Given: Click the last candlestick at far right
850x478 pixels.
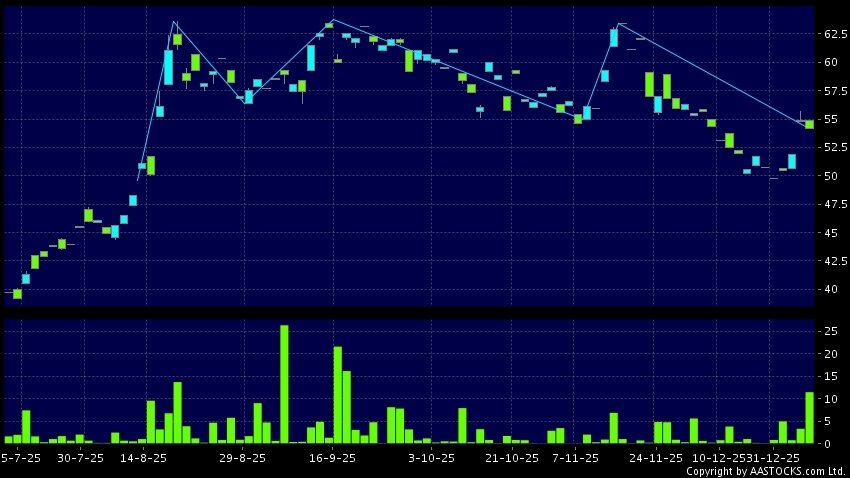Looking at the screenshot, I should point(809,124).
